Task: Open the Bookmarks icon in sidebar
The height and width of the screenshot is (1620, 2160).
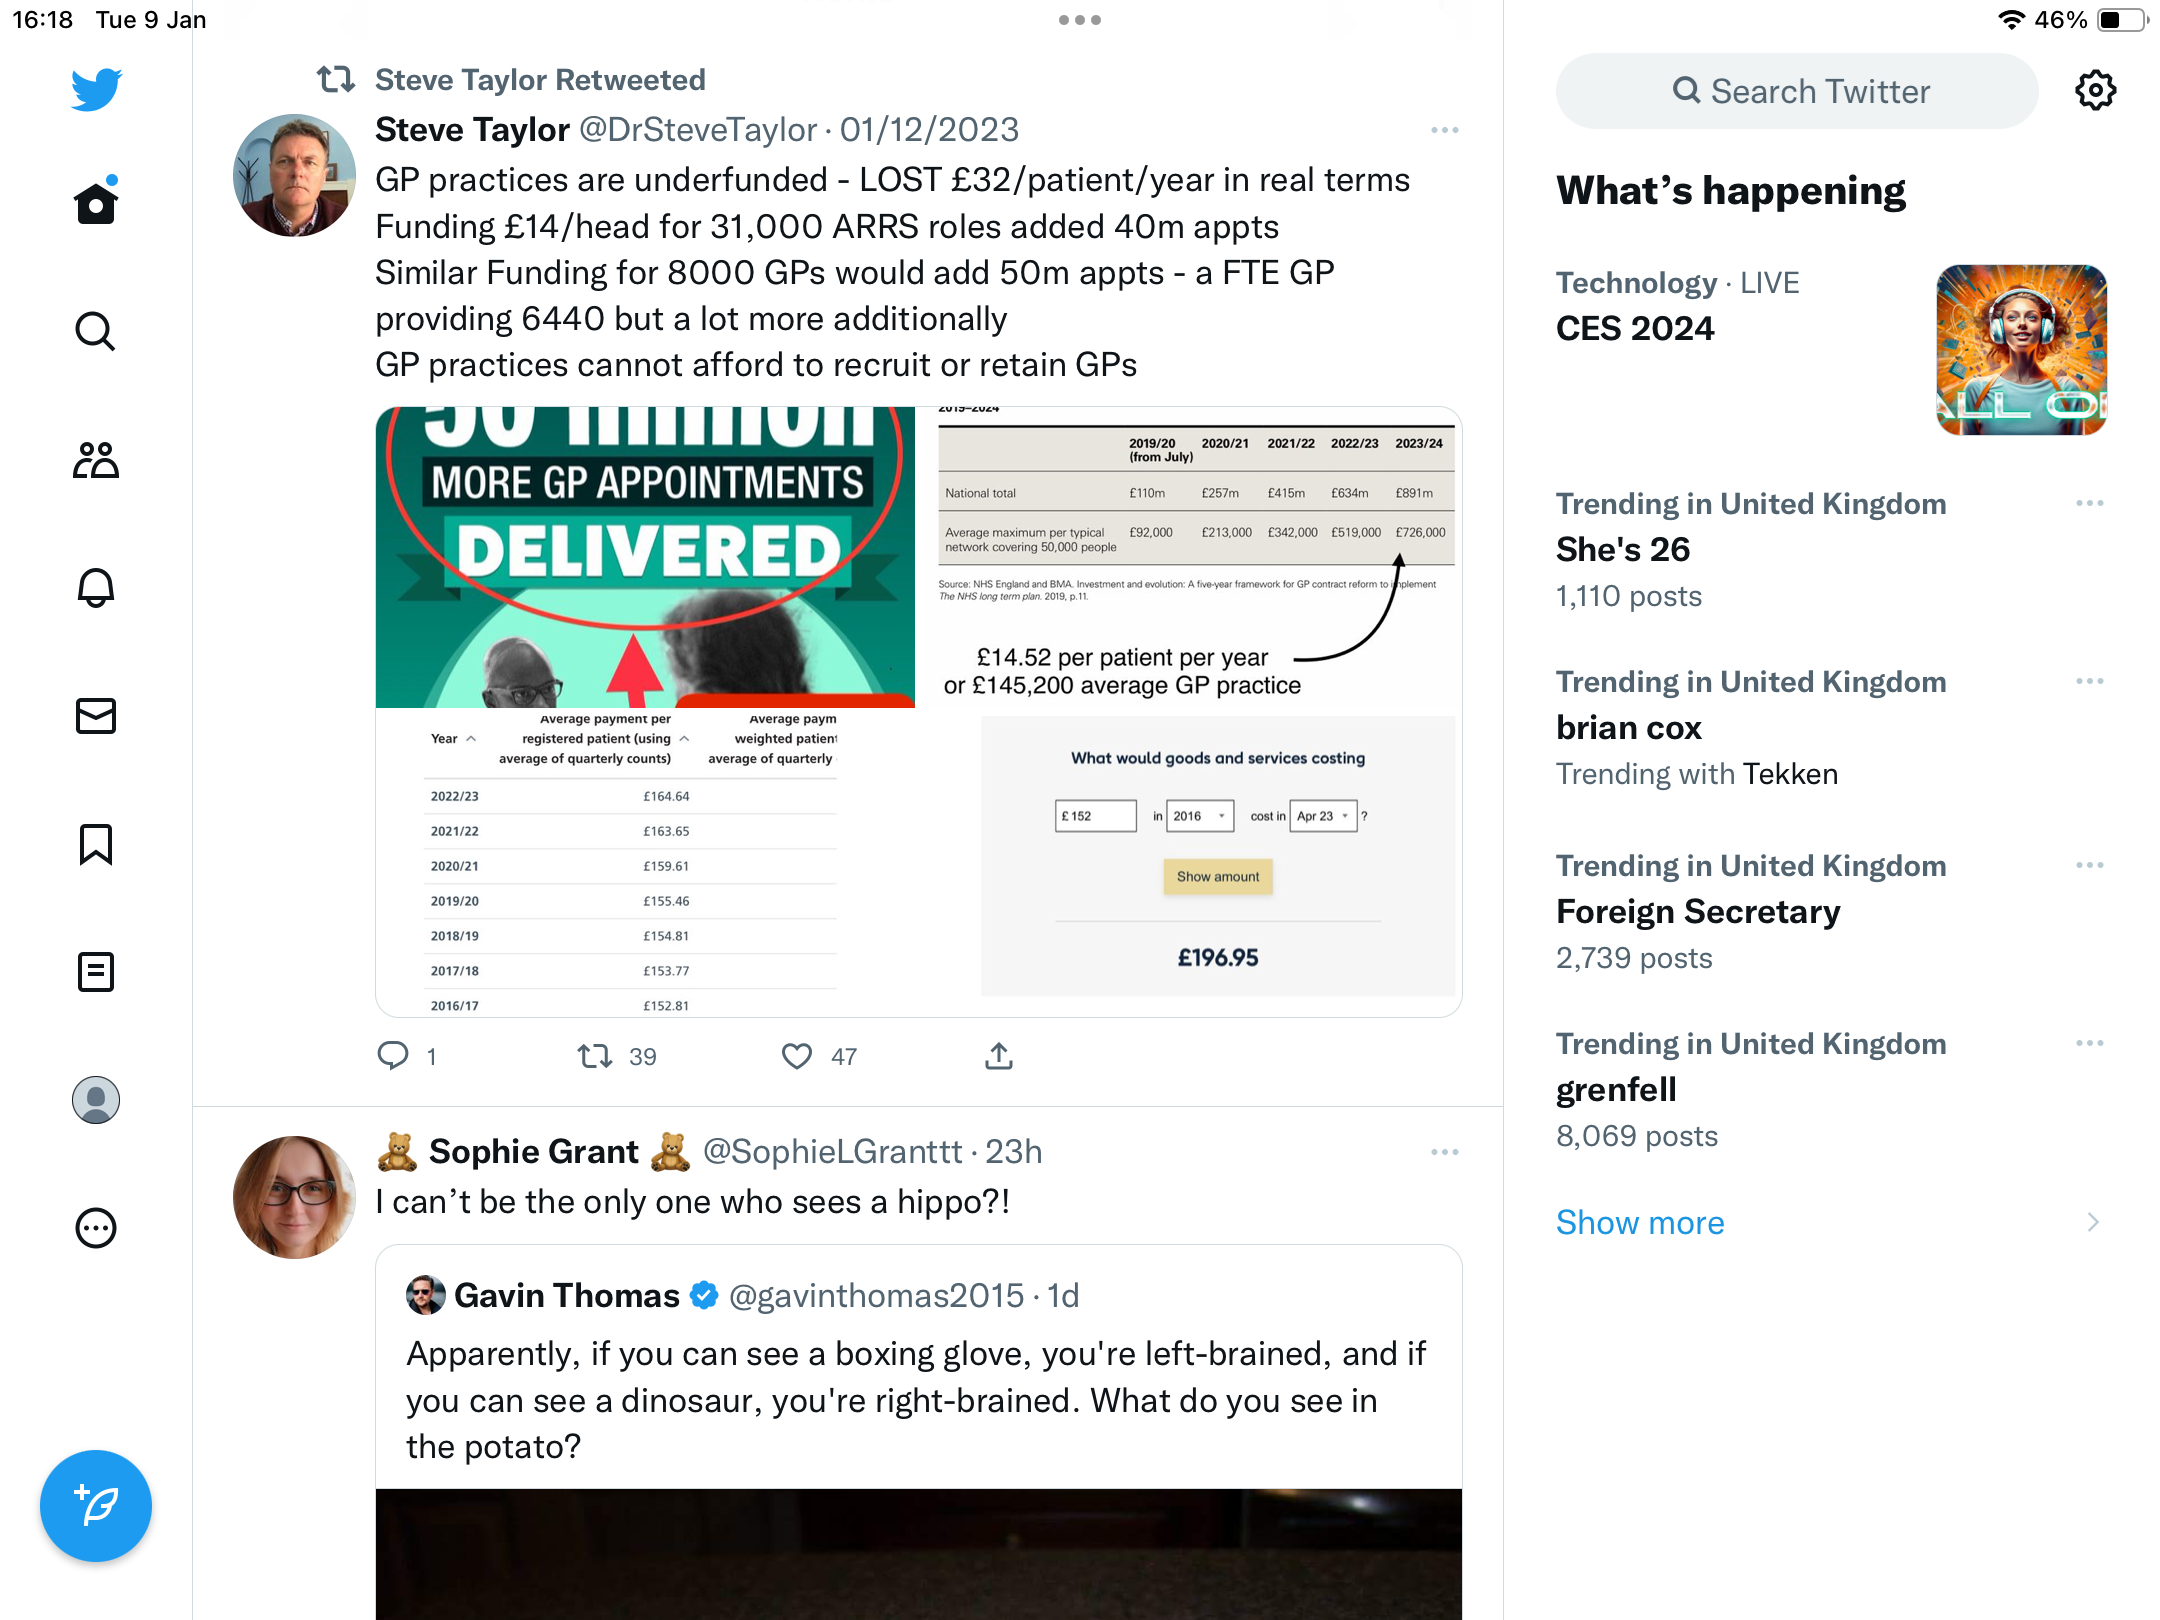Action: (x=96, y=844)
